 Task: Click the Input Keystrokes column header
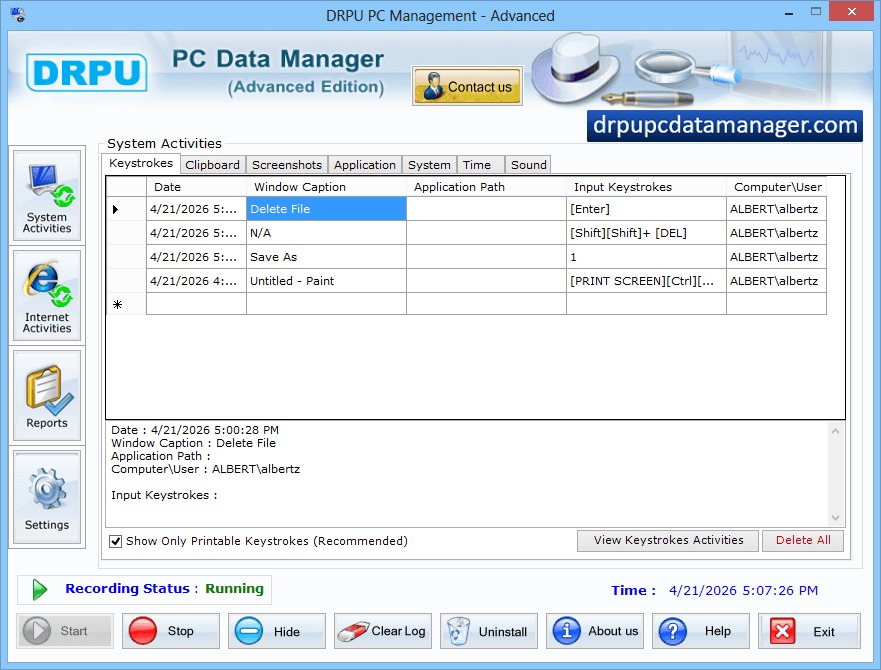pyautogui.click(x=646, y=187)
